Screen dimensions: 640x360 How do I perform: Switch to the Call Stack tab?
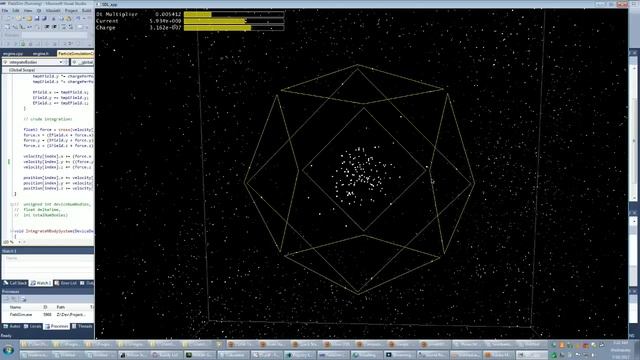(x=16, y=283)
